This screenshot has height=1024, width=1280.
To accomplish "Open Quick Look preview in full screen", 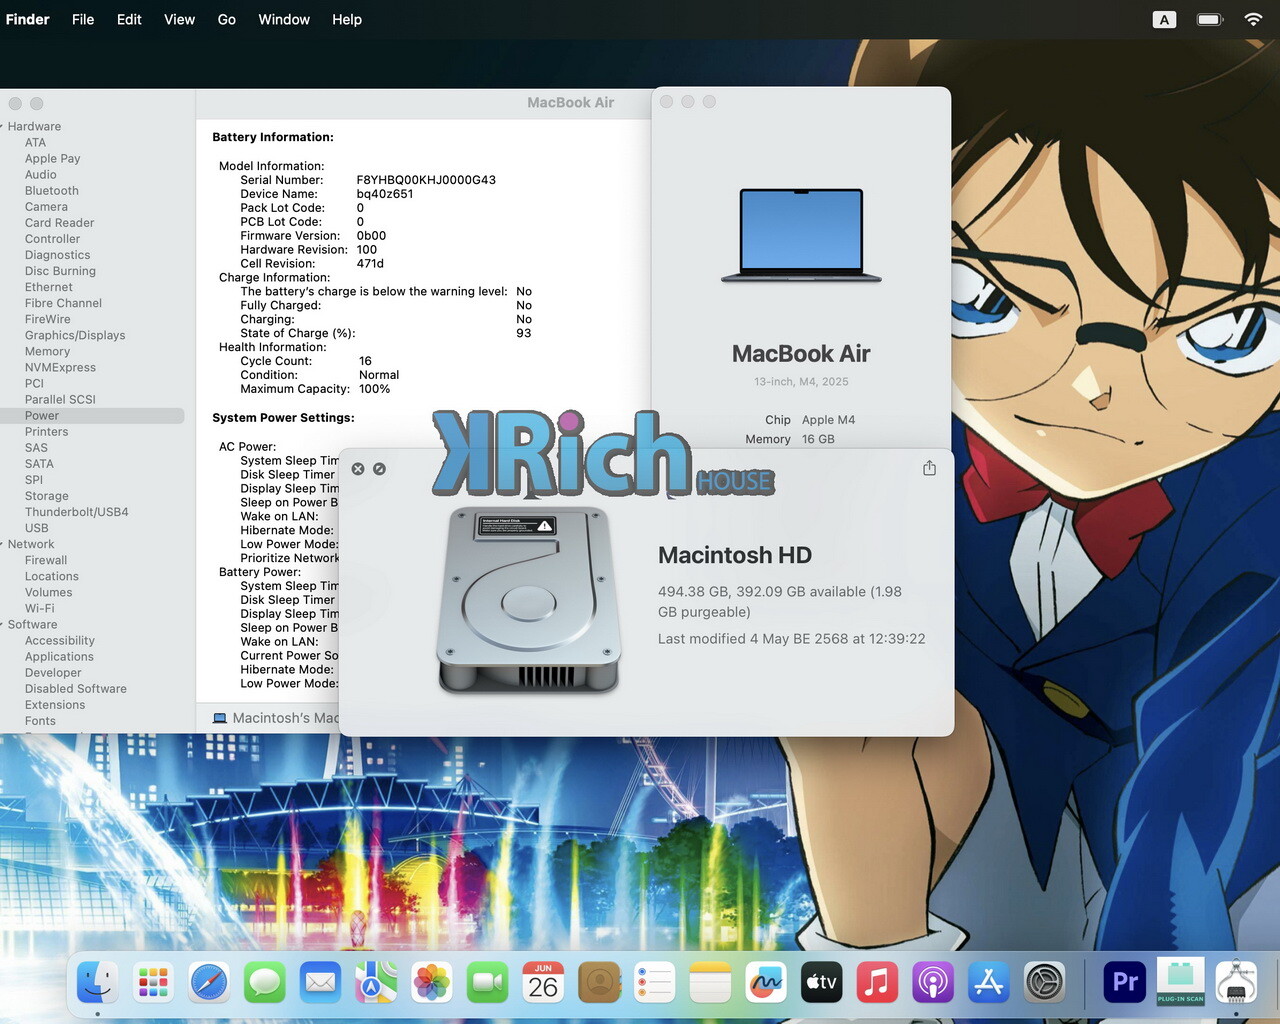I will pyautogui.click(x=380, y=469).
